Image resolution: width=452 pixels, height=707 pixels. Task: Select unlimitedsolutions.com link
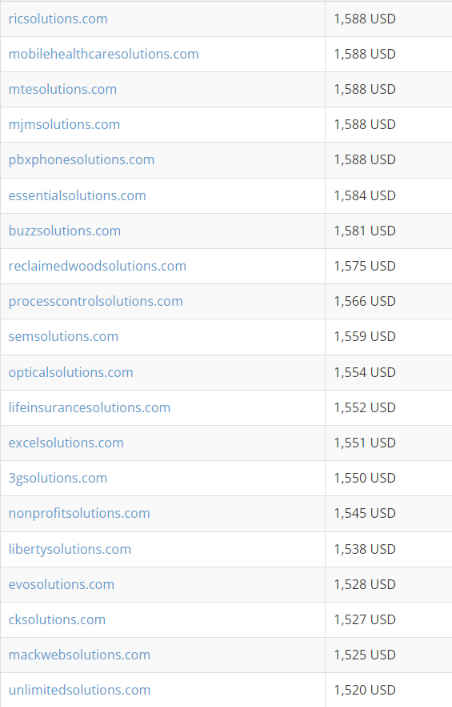(x=79, y=690)
